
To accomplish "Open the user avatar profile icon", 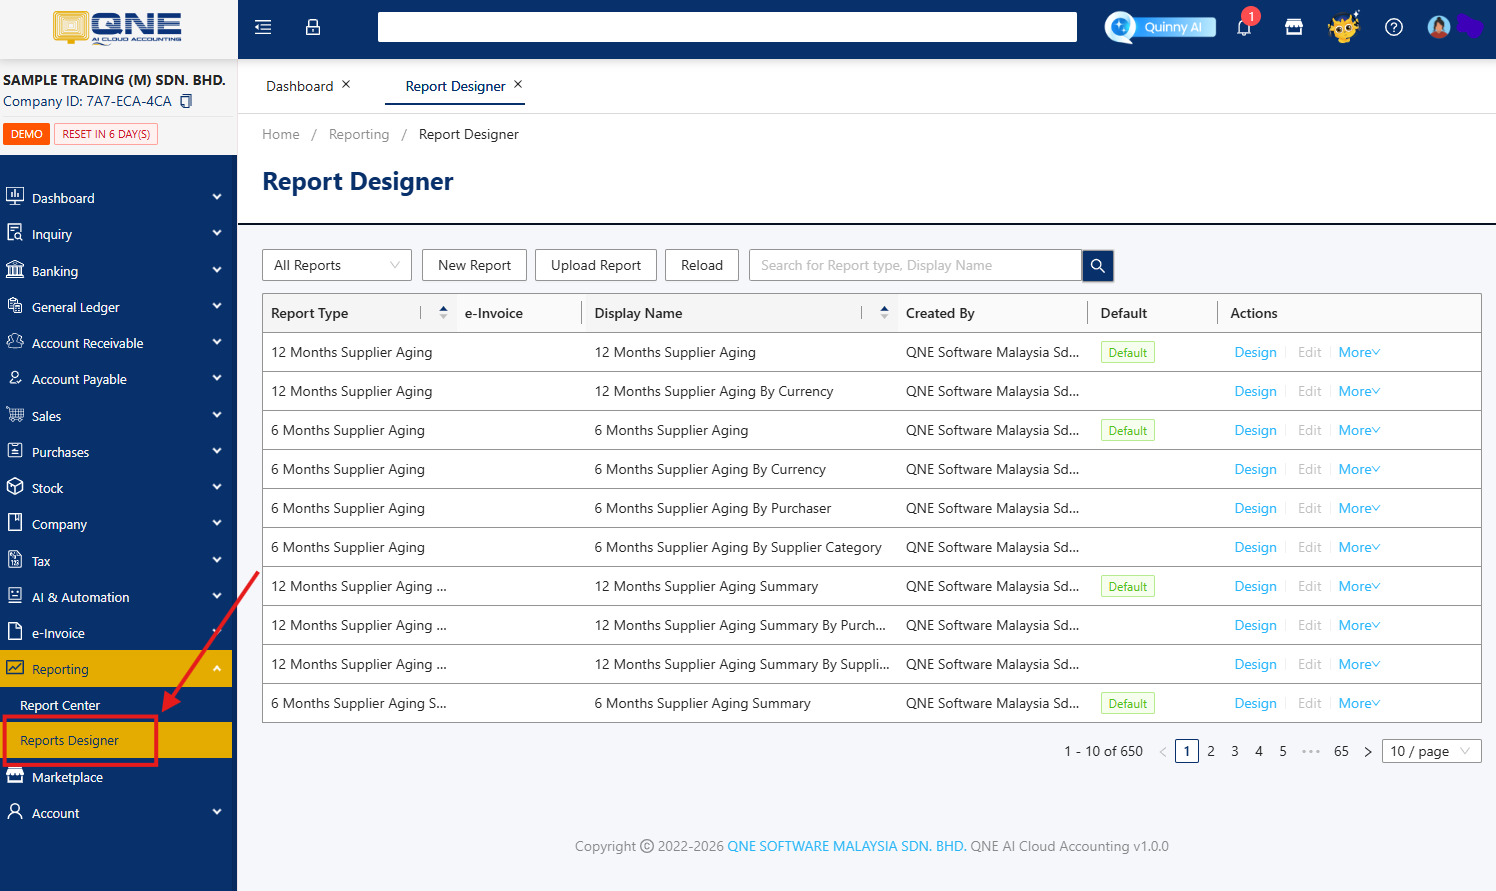I will coord(1438,27).
